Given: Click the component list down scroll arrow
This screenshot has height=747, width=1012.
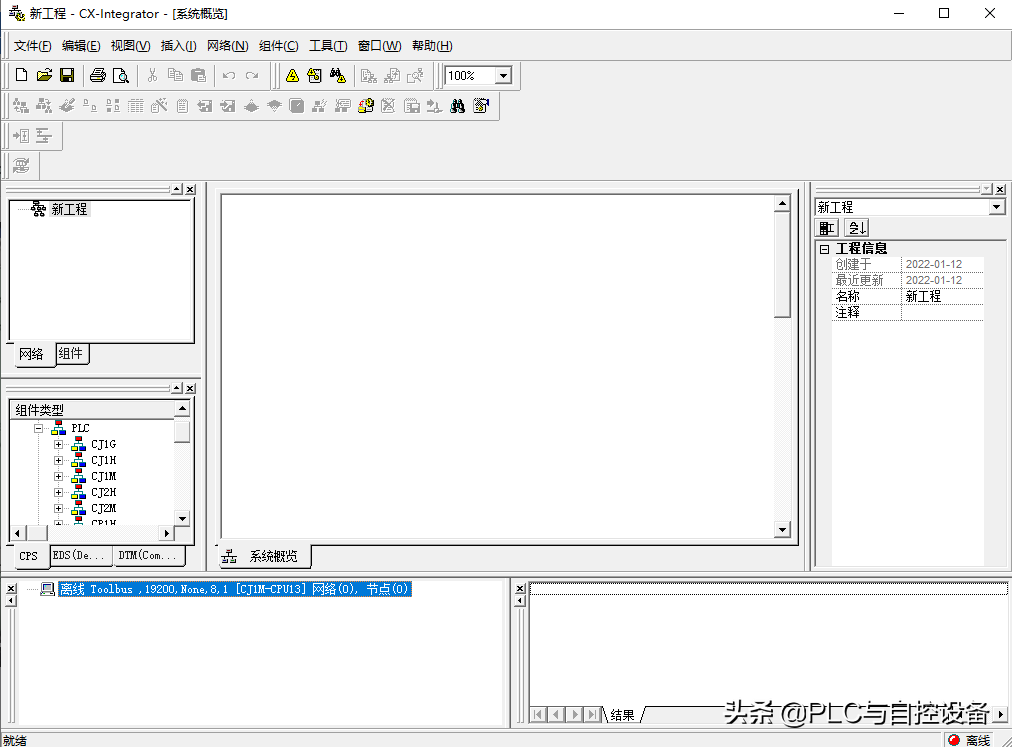Looking at the screenshot, I should 182,518.
